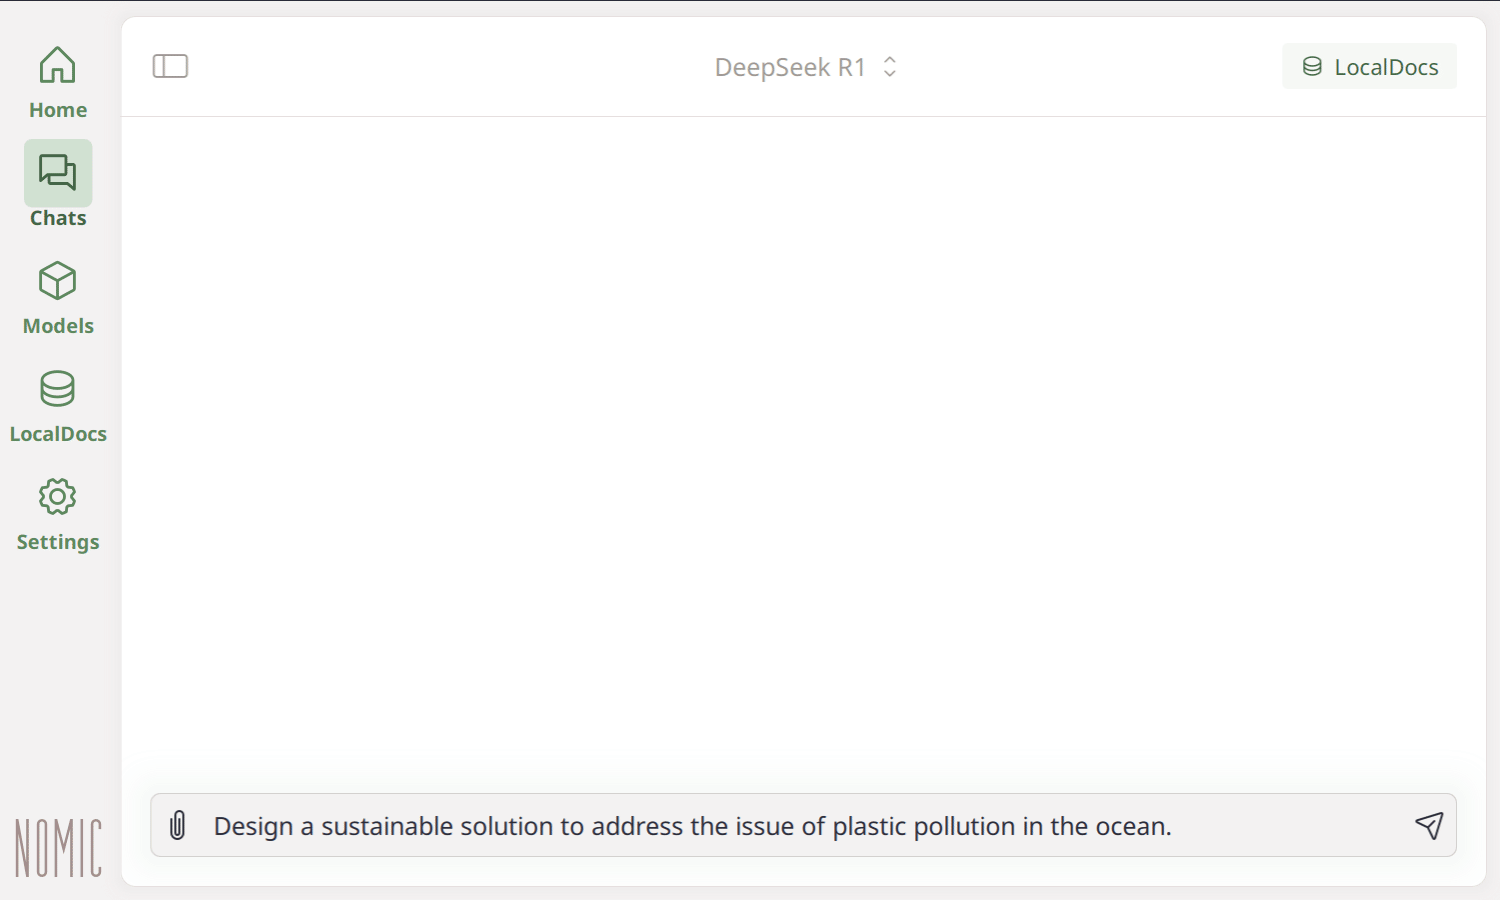Focus the message prompt input field
The width and height of the screenshot is (1500, 900).
click(x=790, y=826)
